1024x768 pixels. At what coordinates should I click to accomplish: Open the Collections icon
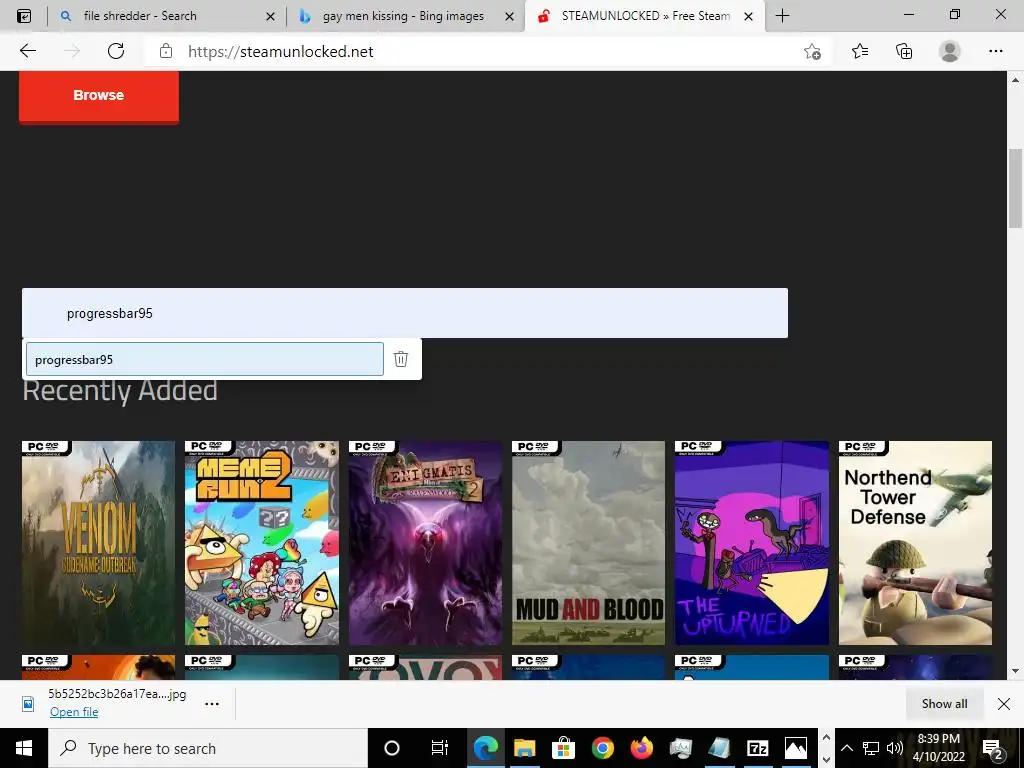click(x=904, y=51)
